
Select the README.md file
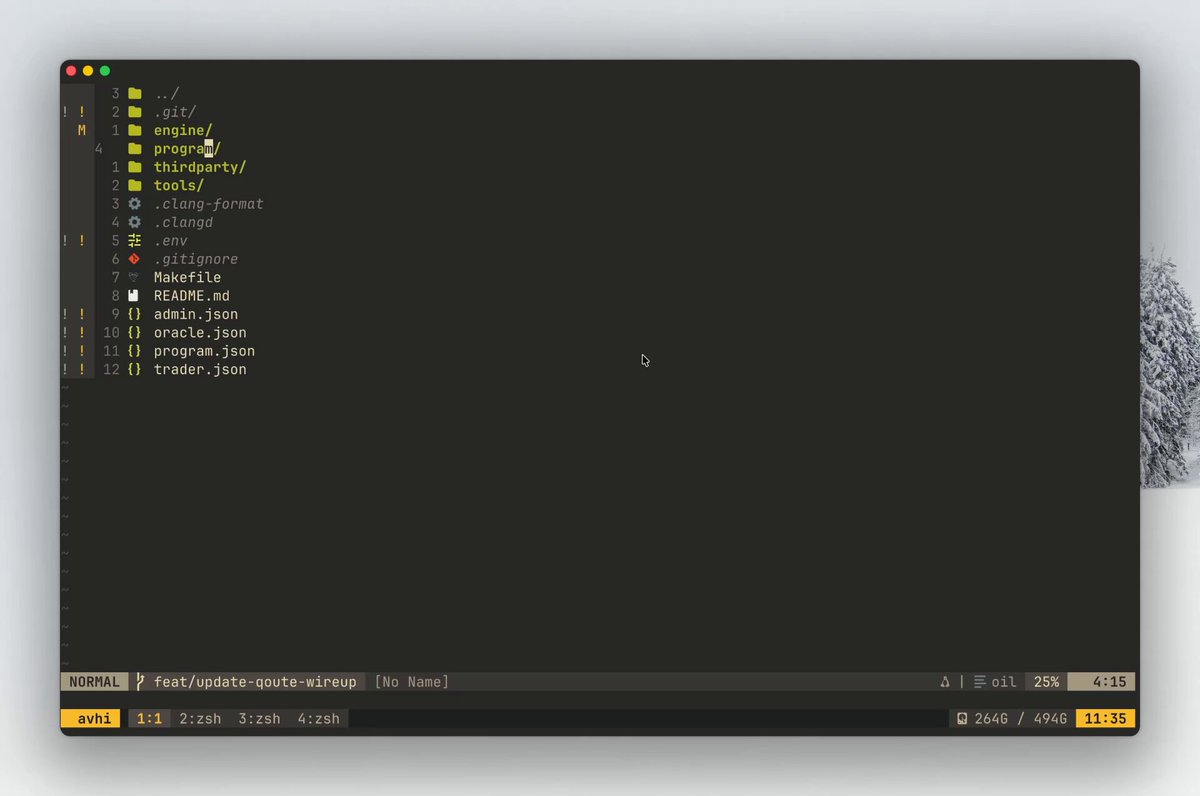pos(192,296)
